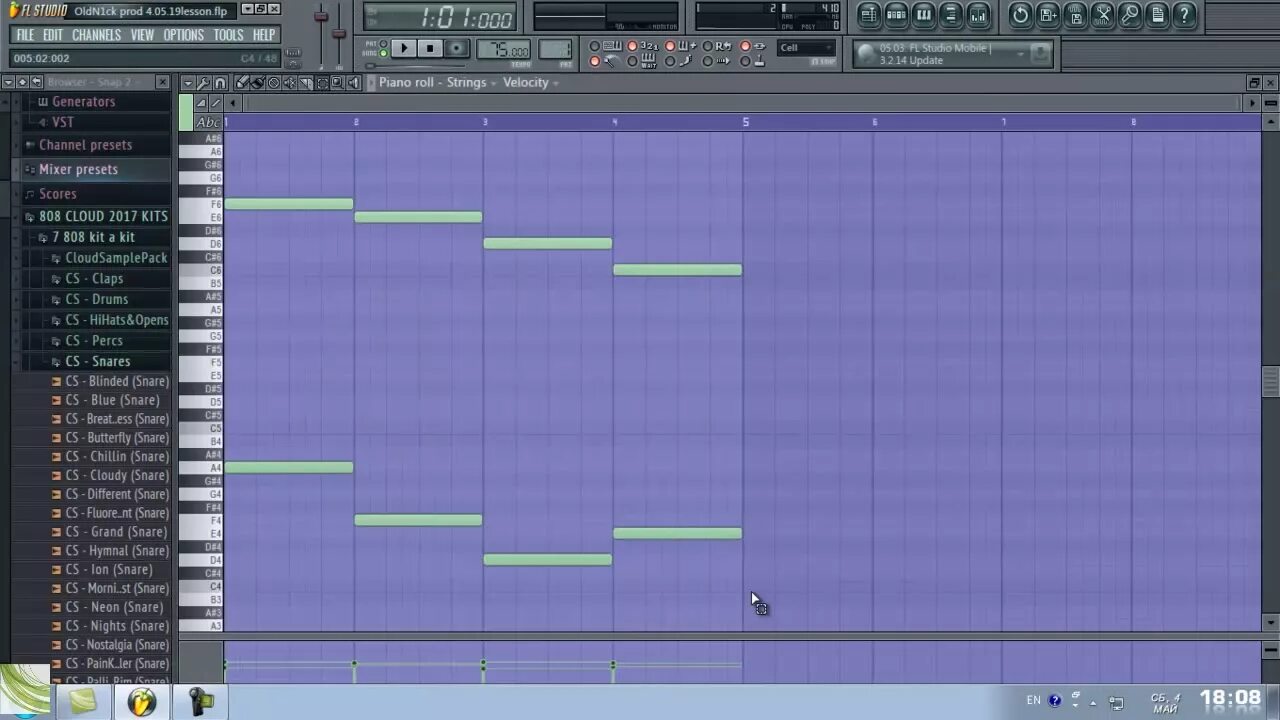Open the Mixer window icon
Image resolution: width=1280 pixels, height=720 pixels.
[x=979, y=14]
